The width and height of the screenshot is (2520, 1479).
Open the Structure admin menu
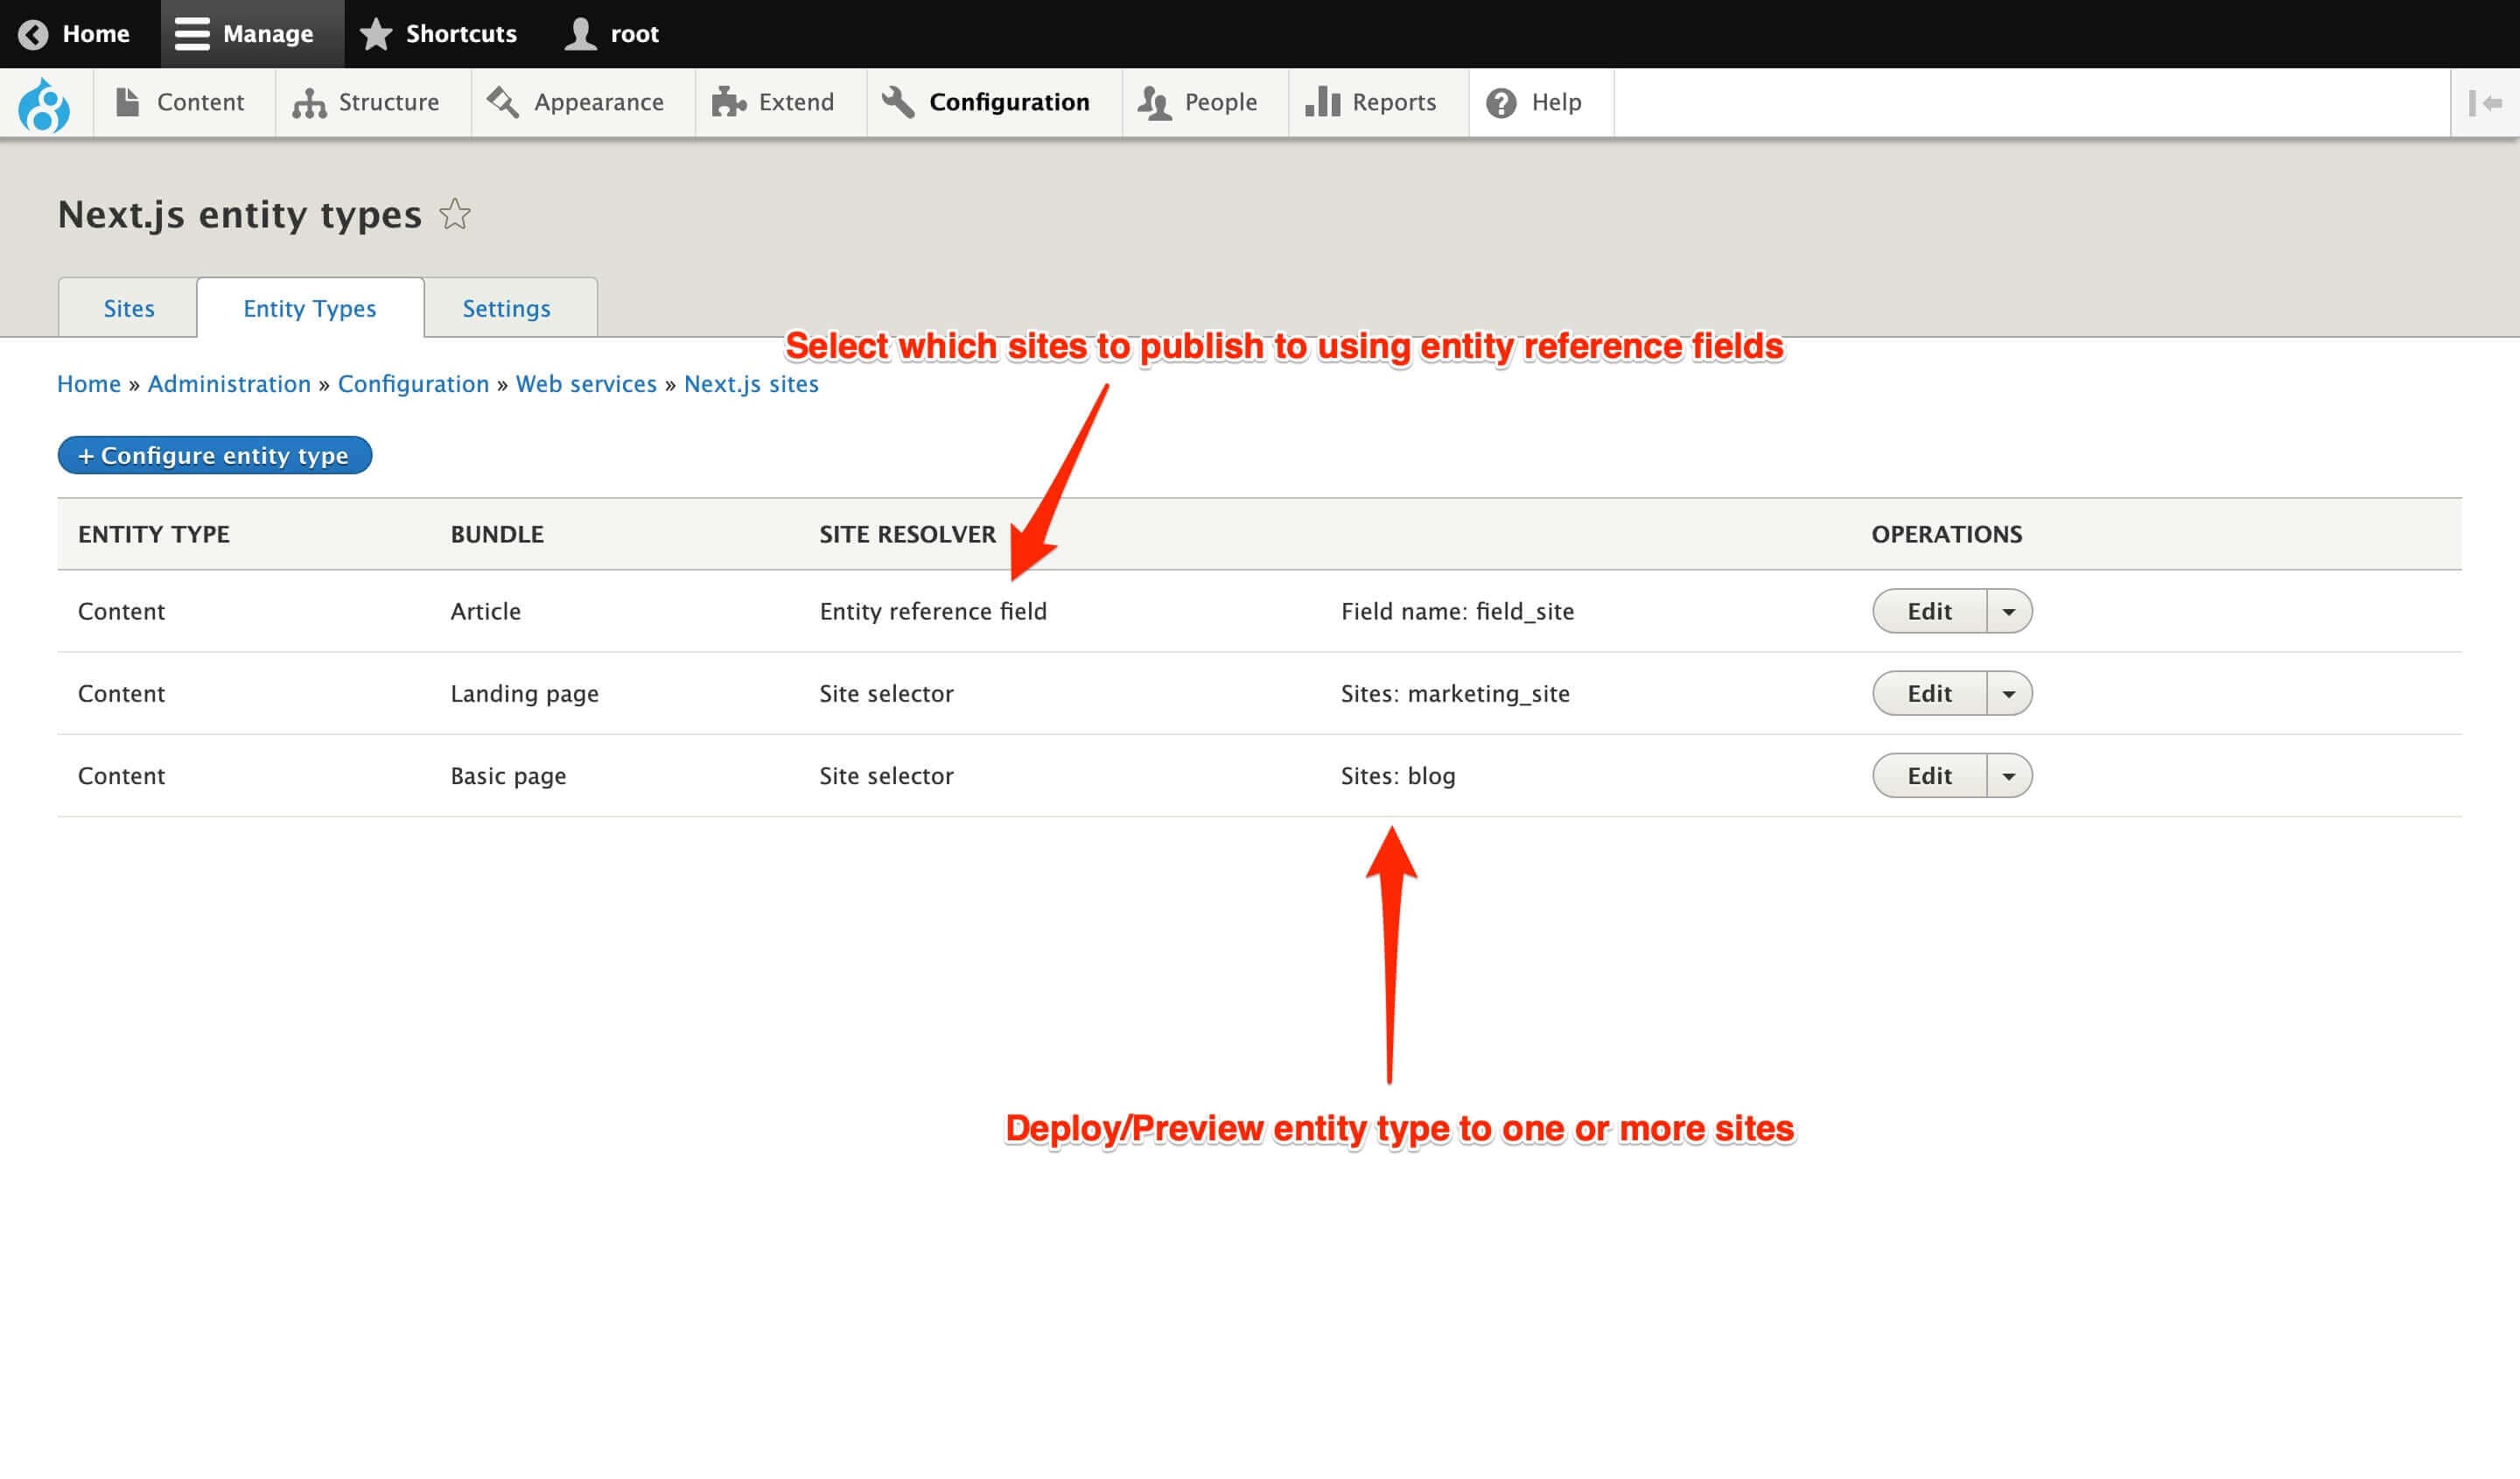tap(373, 102)
